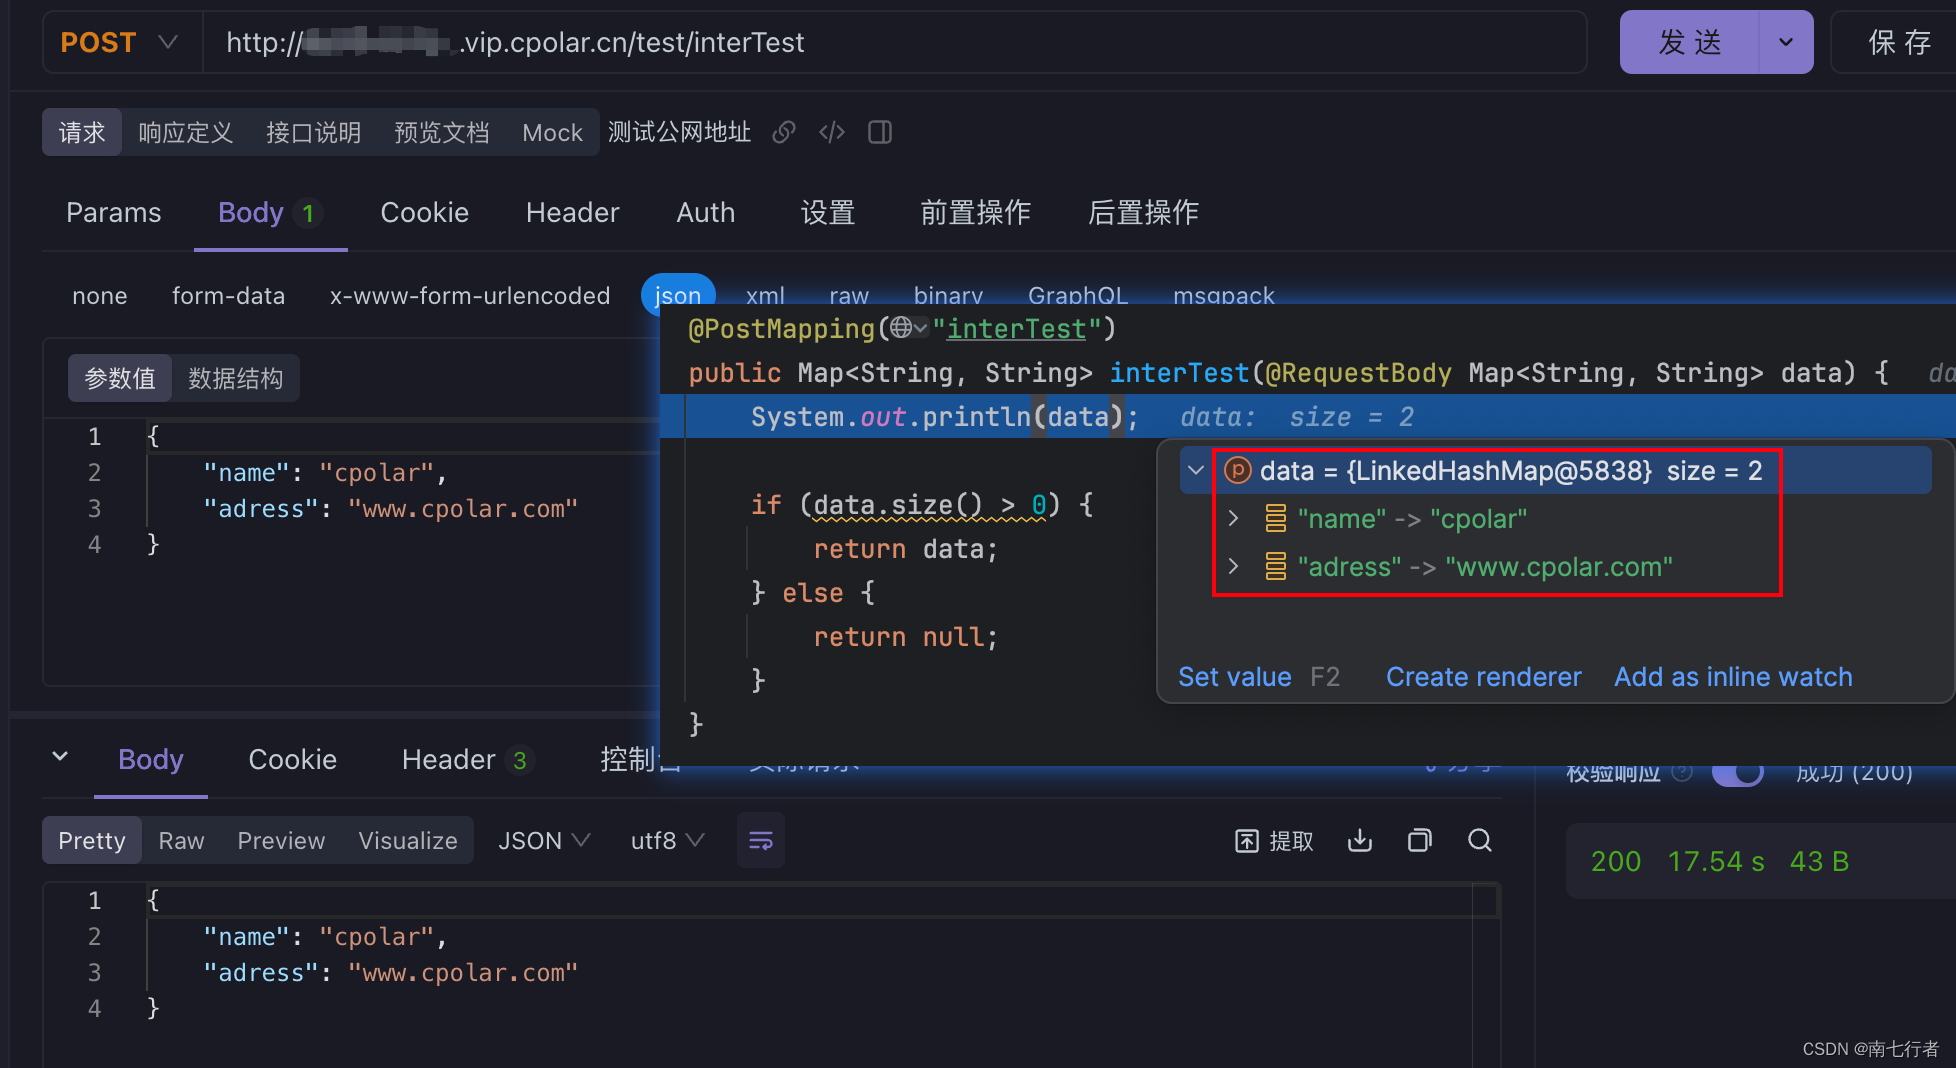Screen dimensions: 1956x1068
Task: Open the Mock tab
Action: [x=552, y=132]
